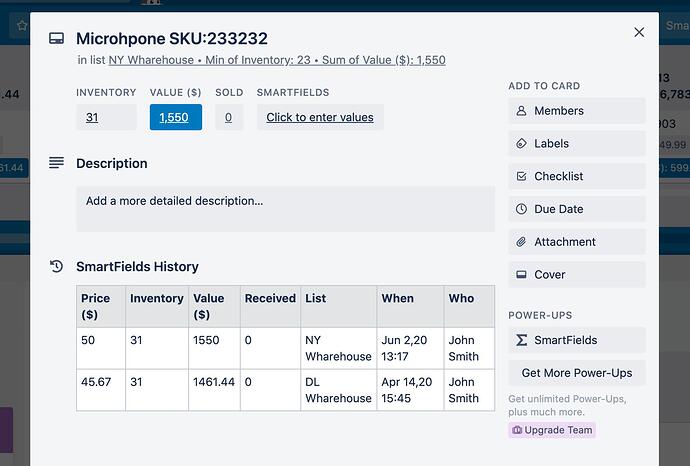690x466 pixels.
Task: Click the SmartFields sigma icon
Action: pos(521,340)
